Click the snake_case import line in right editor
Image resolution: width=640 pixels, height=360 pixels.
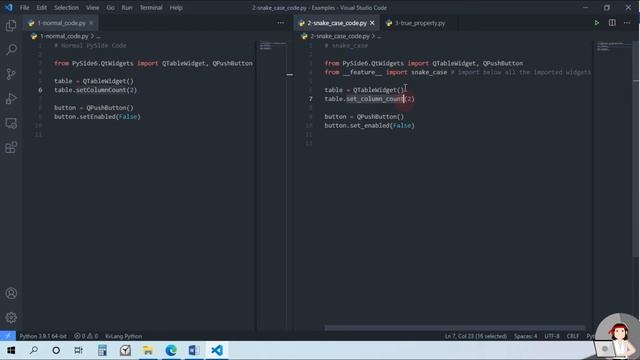tap(458, 72)
